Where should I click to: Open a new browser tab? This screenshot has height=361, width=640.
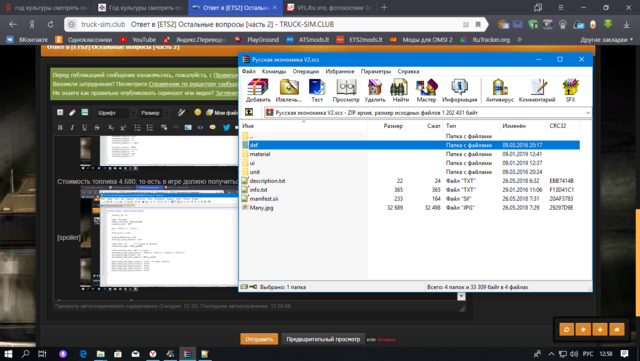[384, 8]
